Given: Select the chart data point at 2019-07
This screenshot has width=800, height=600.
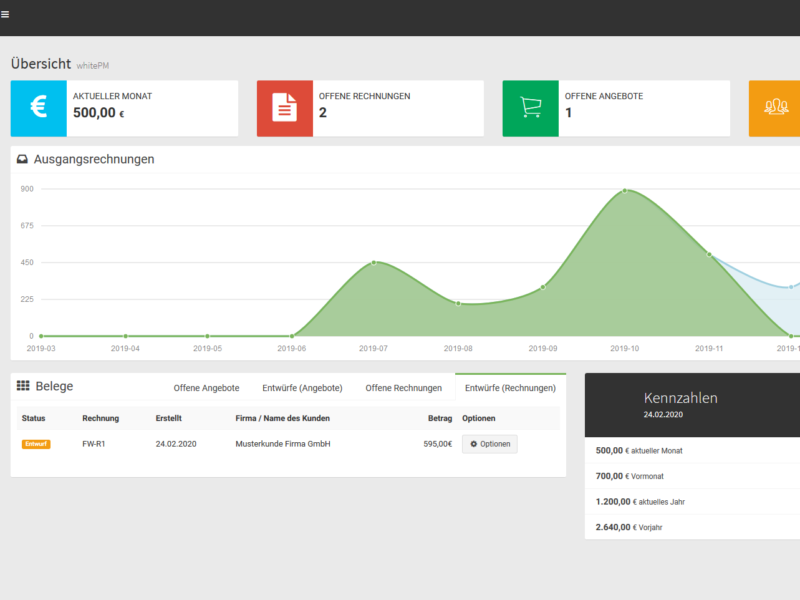Looking at the screenshot, I should coord(374,263).
